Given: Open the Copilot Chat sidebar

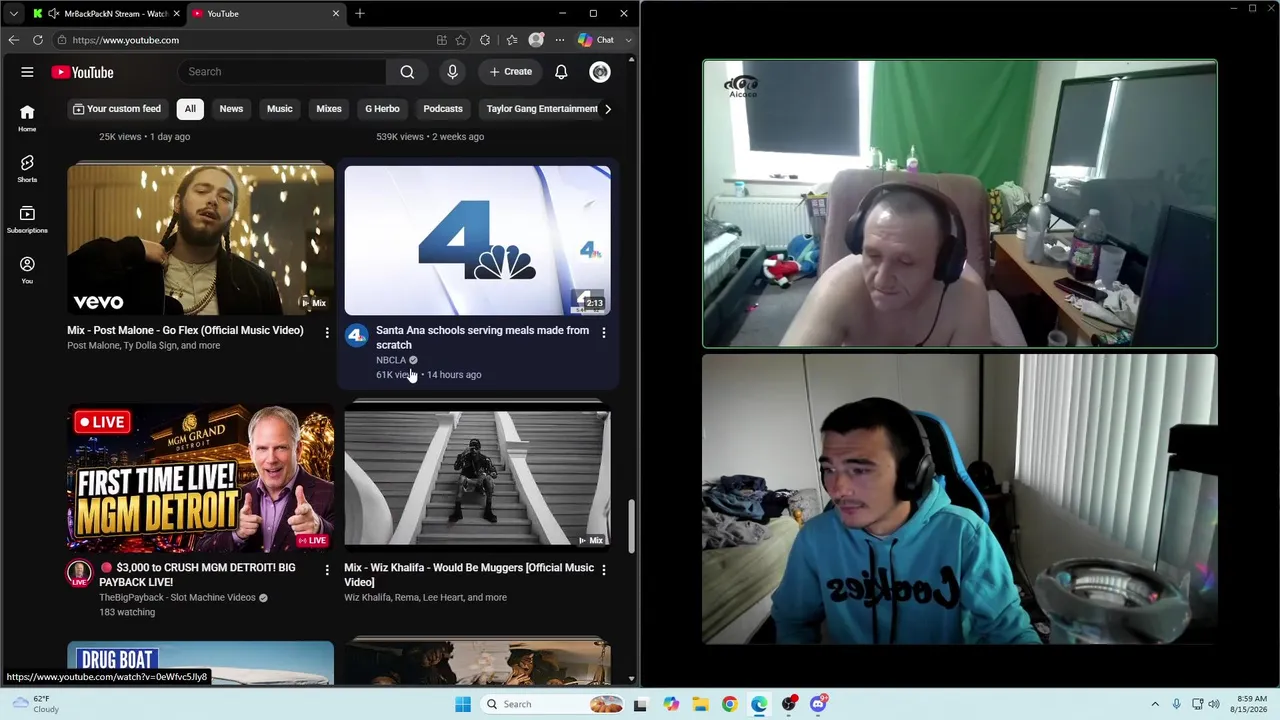Looking at the screenshot, I should [596, 40].
